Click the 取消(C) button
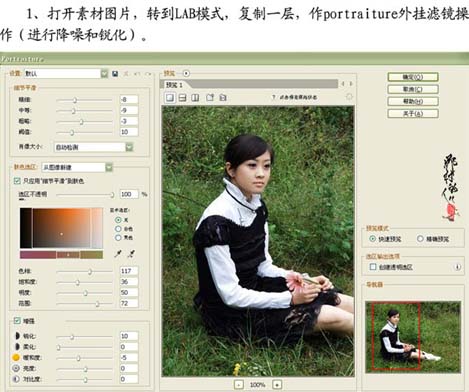 click(x=413, y=89)
